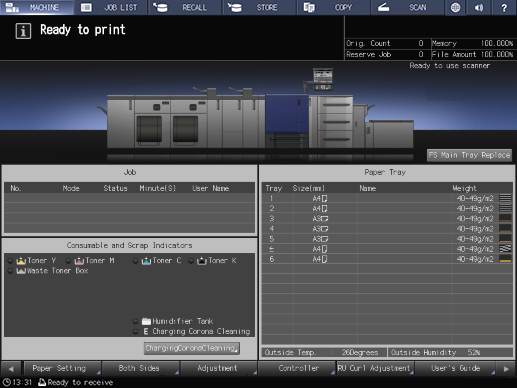517x388 pixels.
Task: Open the SCAN tab
Action: 408,7
